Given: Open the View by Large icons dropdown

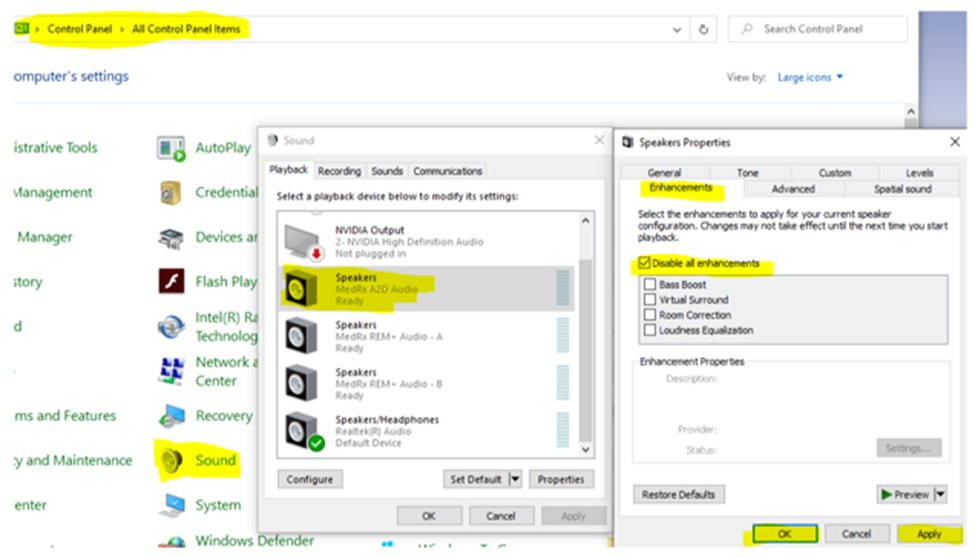Looking at the screenshot, I should [811, 77].
